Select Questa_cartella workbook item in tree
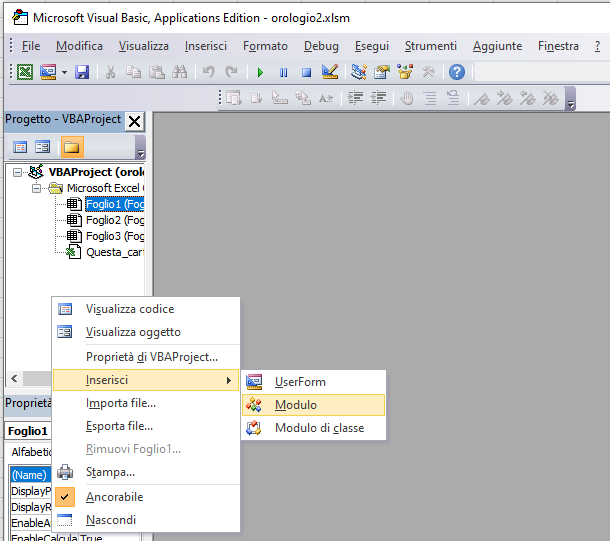 114,252
